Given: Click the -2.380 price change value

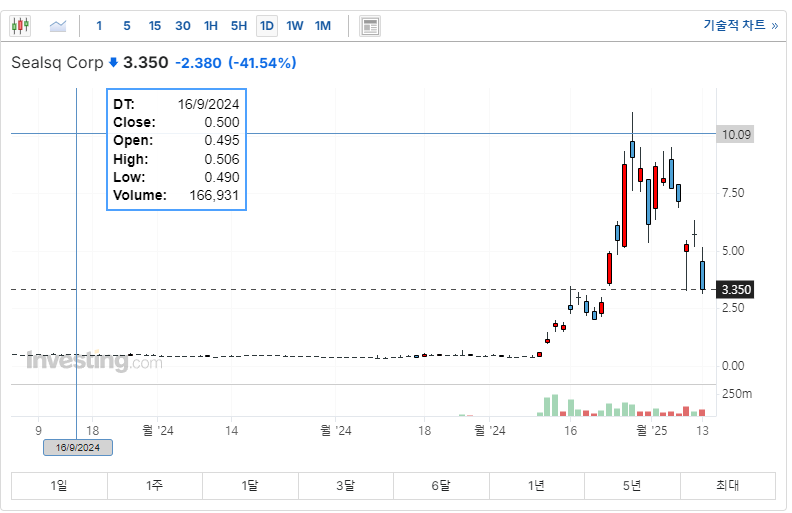Looking at the screenshot, I should click(198, 63).
